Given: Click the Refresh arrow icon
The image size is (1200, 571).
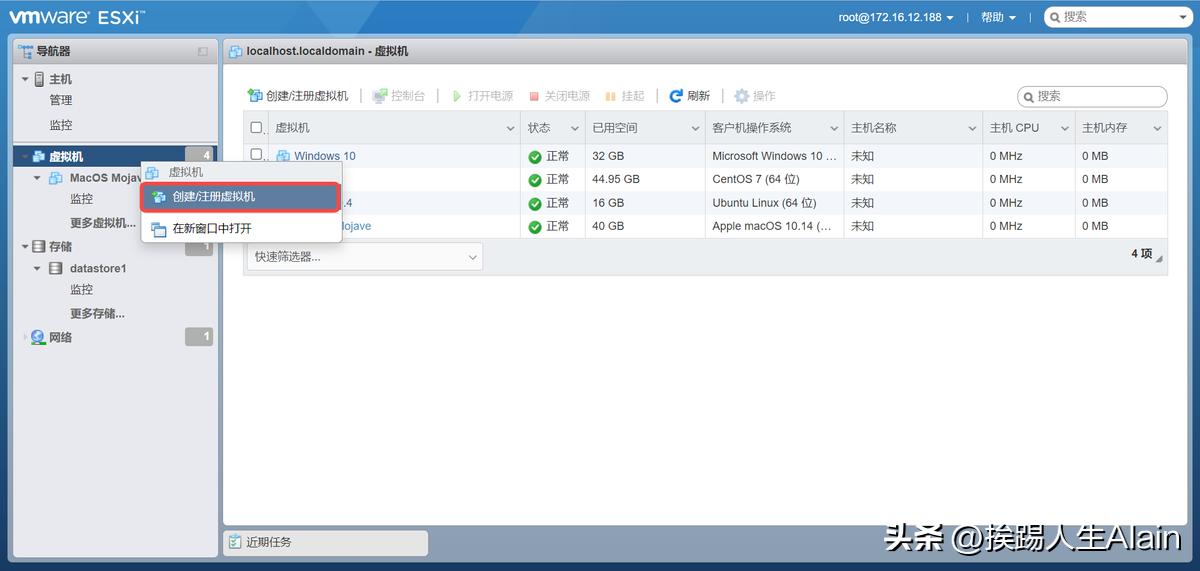Looking at the screenshot, I should tap(676, 96).
